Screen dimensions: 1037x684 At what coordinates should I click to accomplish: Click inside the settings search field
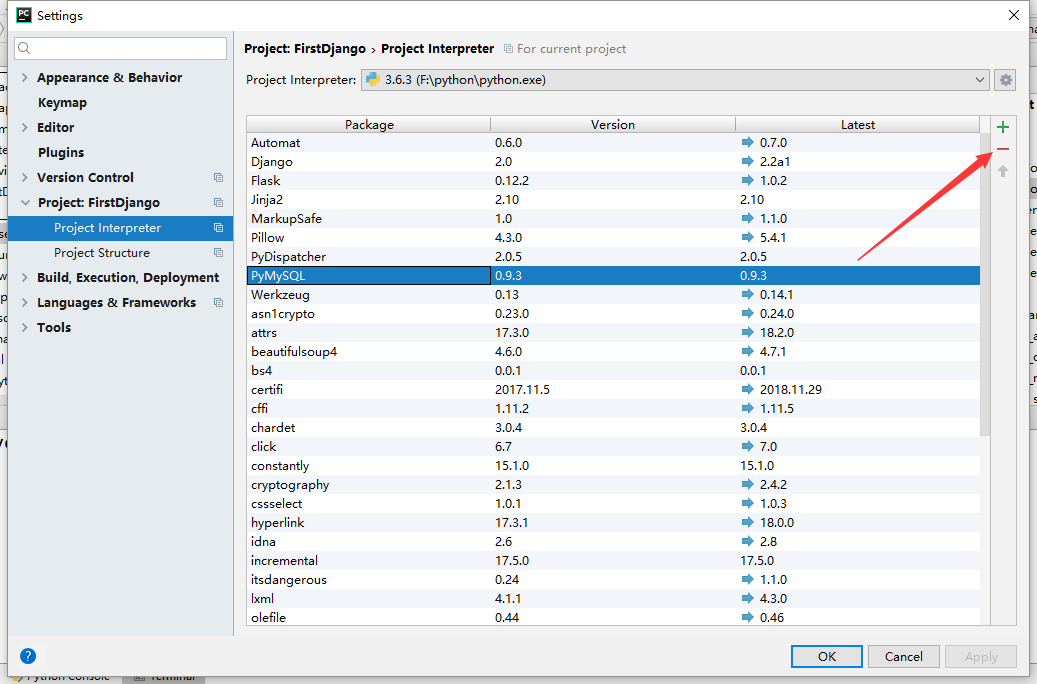pos(120,47)
